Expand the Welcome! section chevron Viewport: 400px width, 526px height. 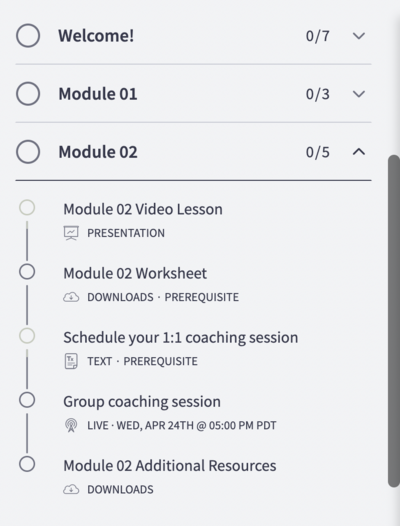click(x=359, y=36)
